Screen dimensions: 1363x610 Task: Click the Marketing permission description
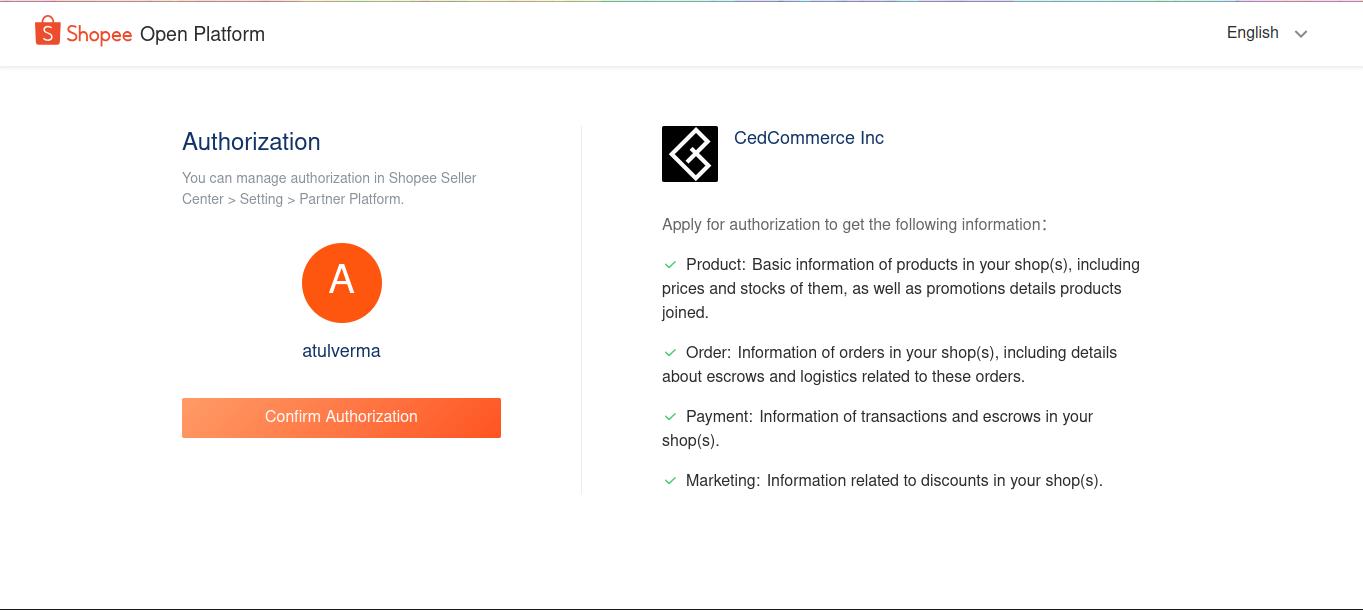coord(883,481)
